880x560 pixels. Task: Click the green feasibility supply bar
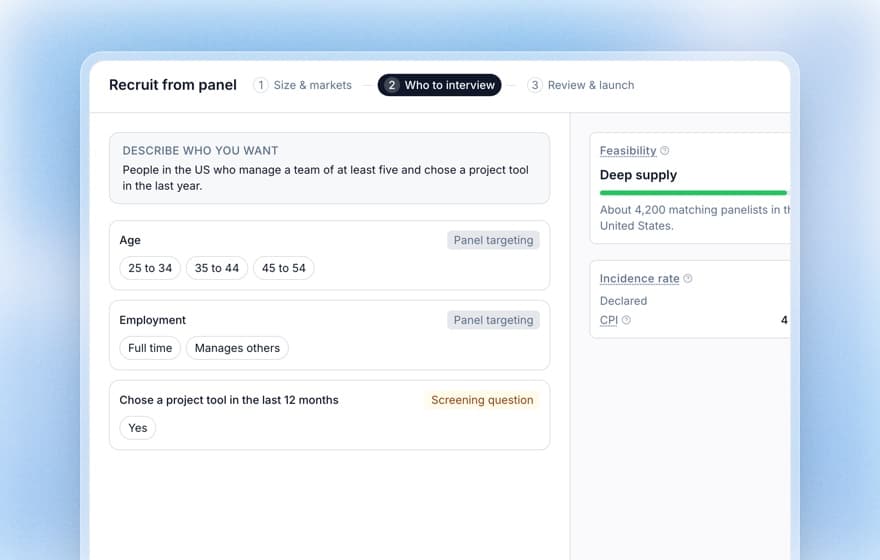tap(693, 192)
